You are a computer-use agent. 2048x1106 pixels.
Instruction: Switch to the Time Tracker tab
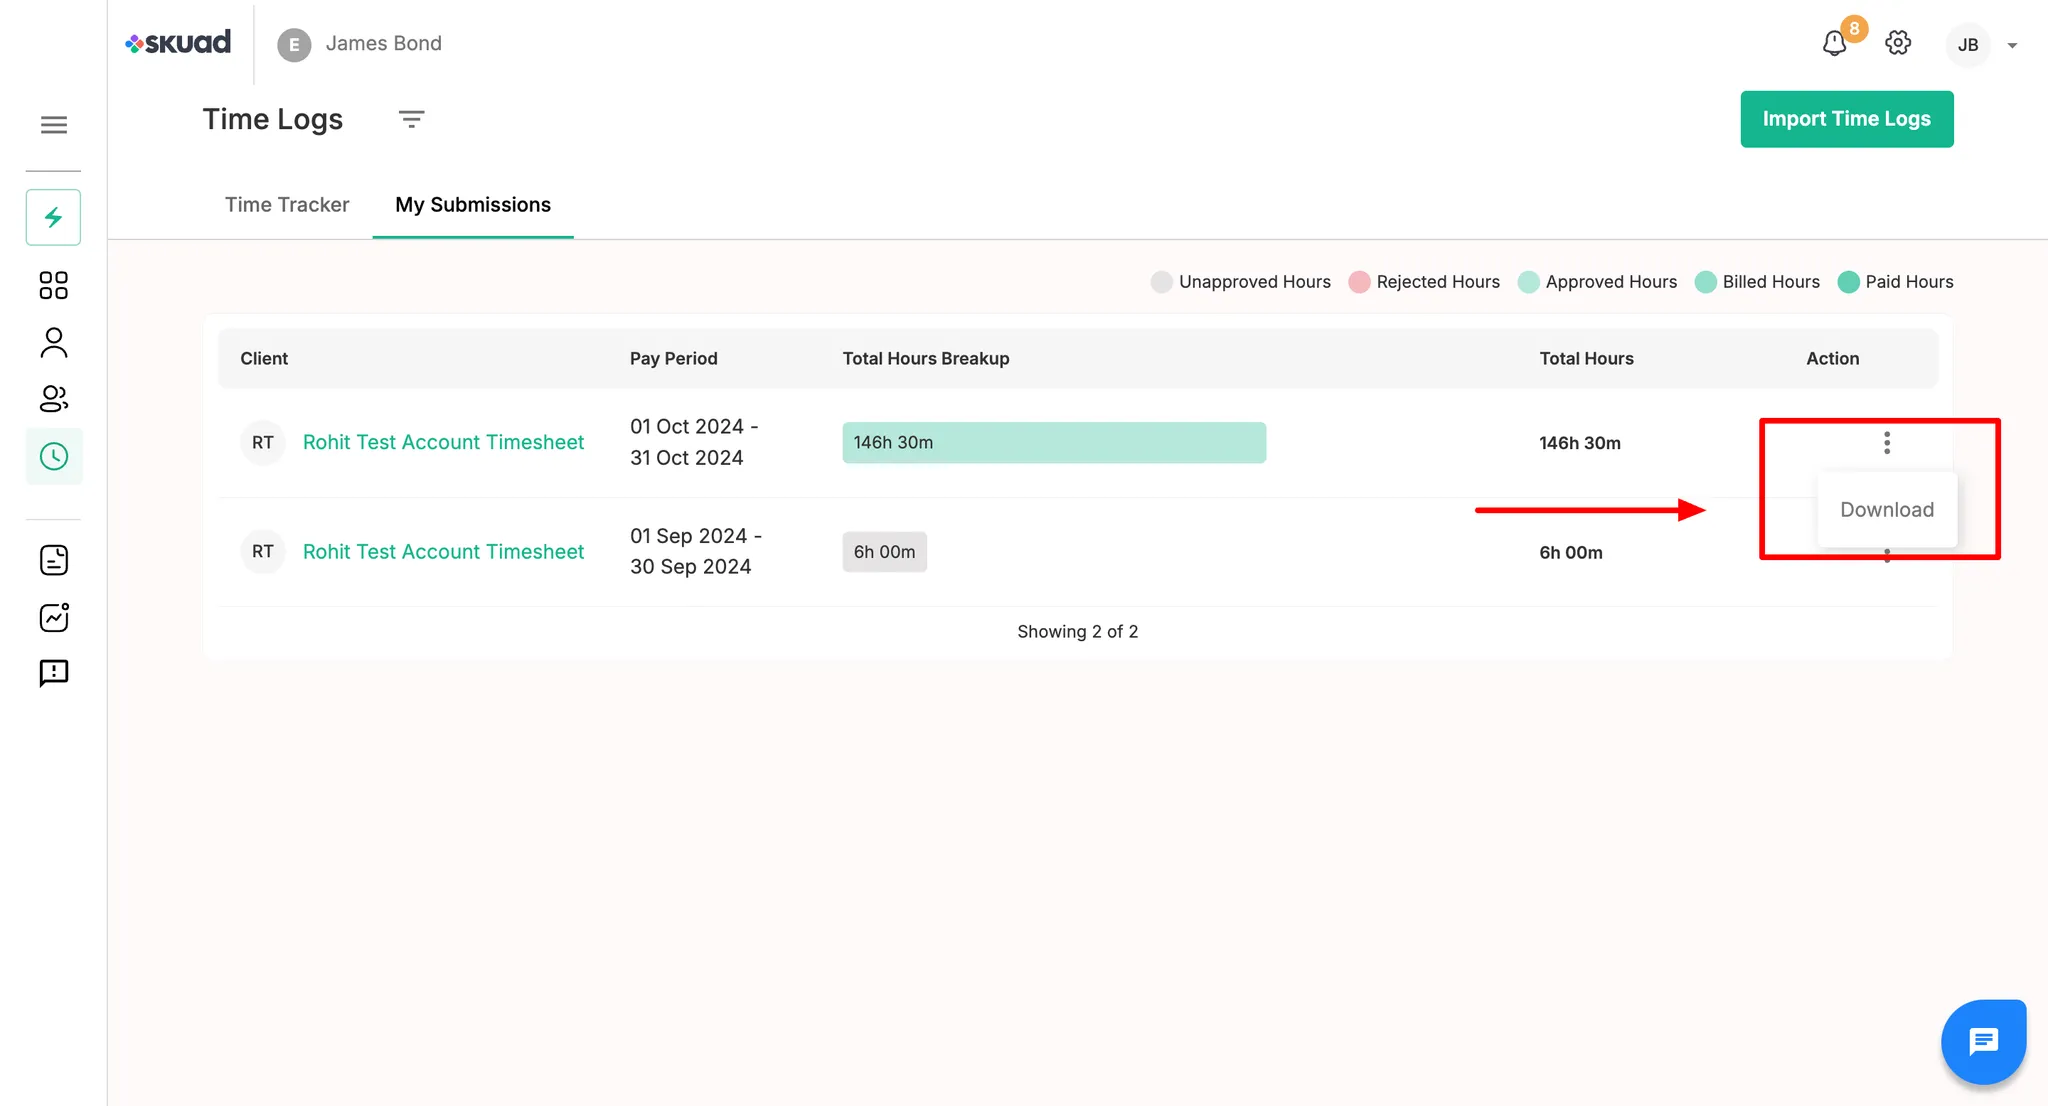[287, 205]
